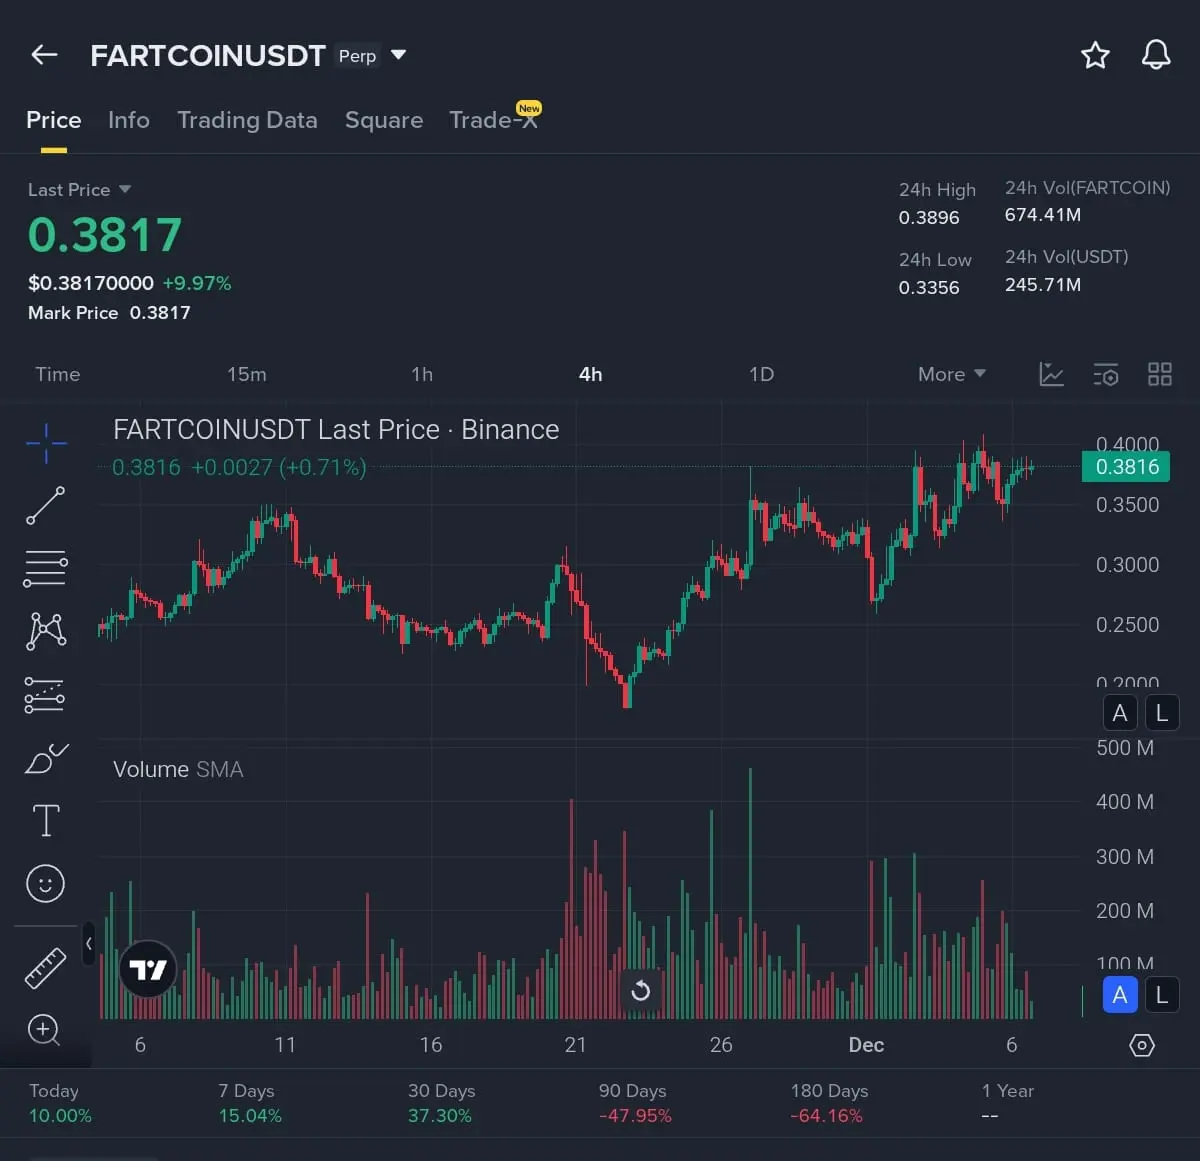Select the crosshair cursor tool

pyautogui.click(x=46, y=443)
